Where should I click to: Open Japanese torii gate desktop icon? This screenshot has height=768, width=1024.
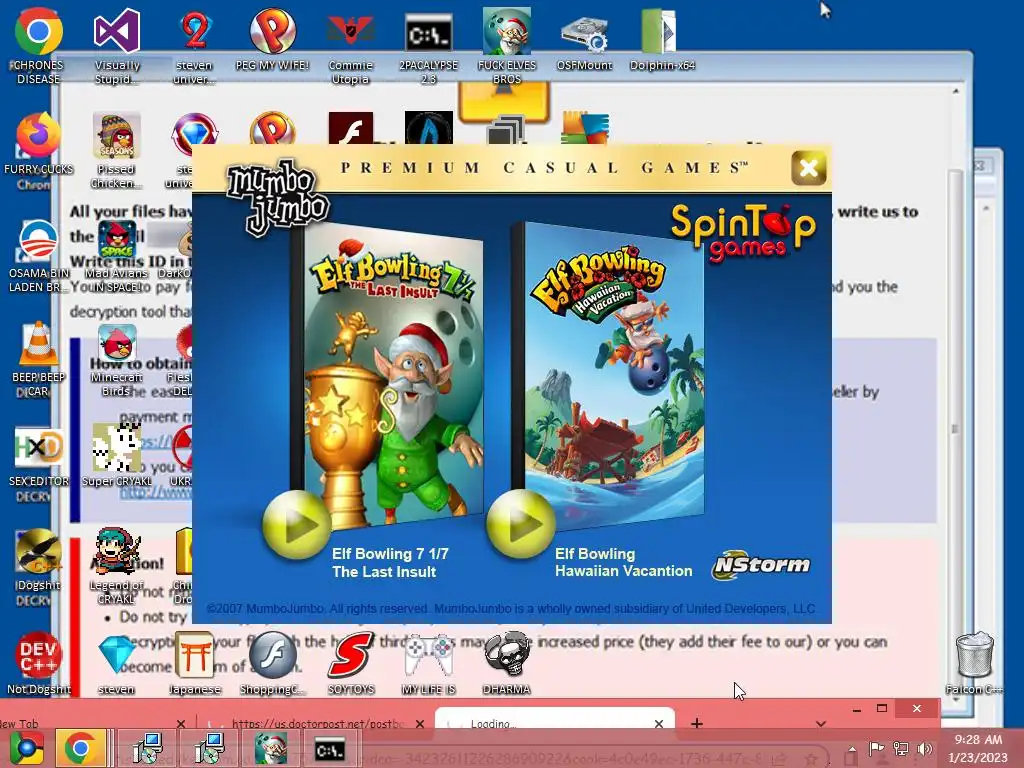tap(194, 663)
